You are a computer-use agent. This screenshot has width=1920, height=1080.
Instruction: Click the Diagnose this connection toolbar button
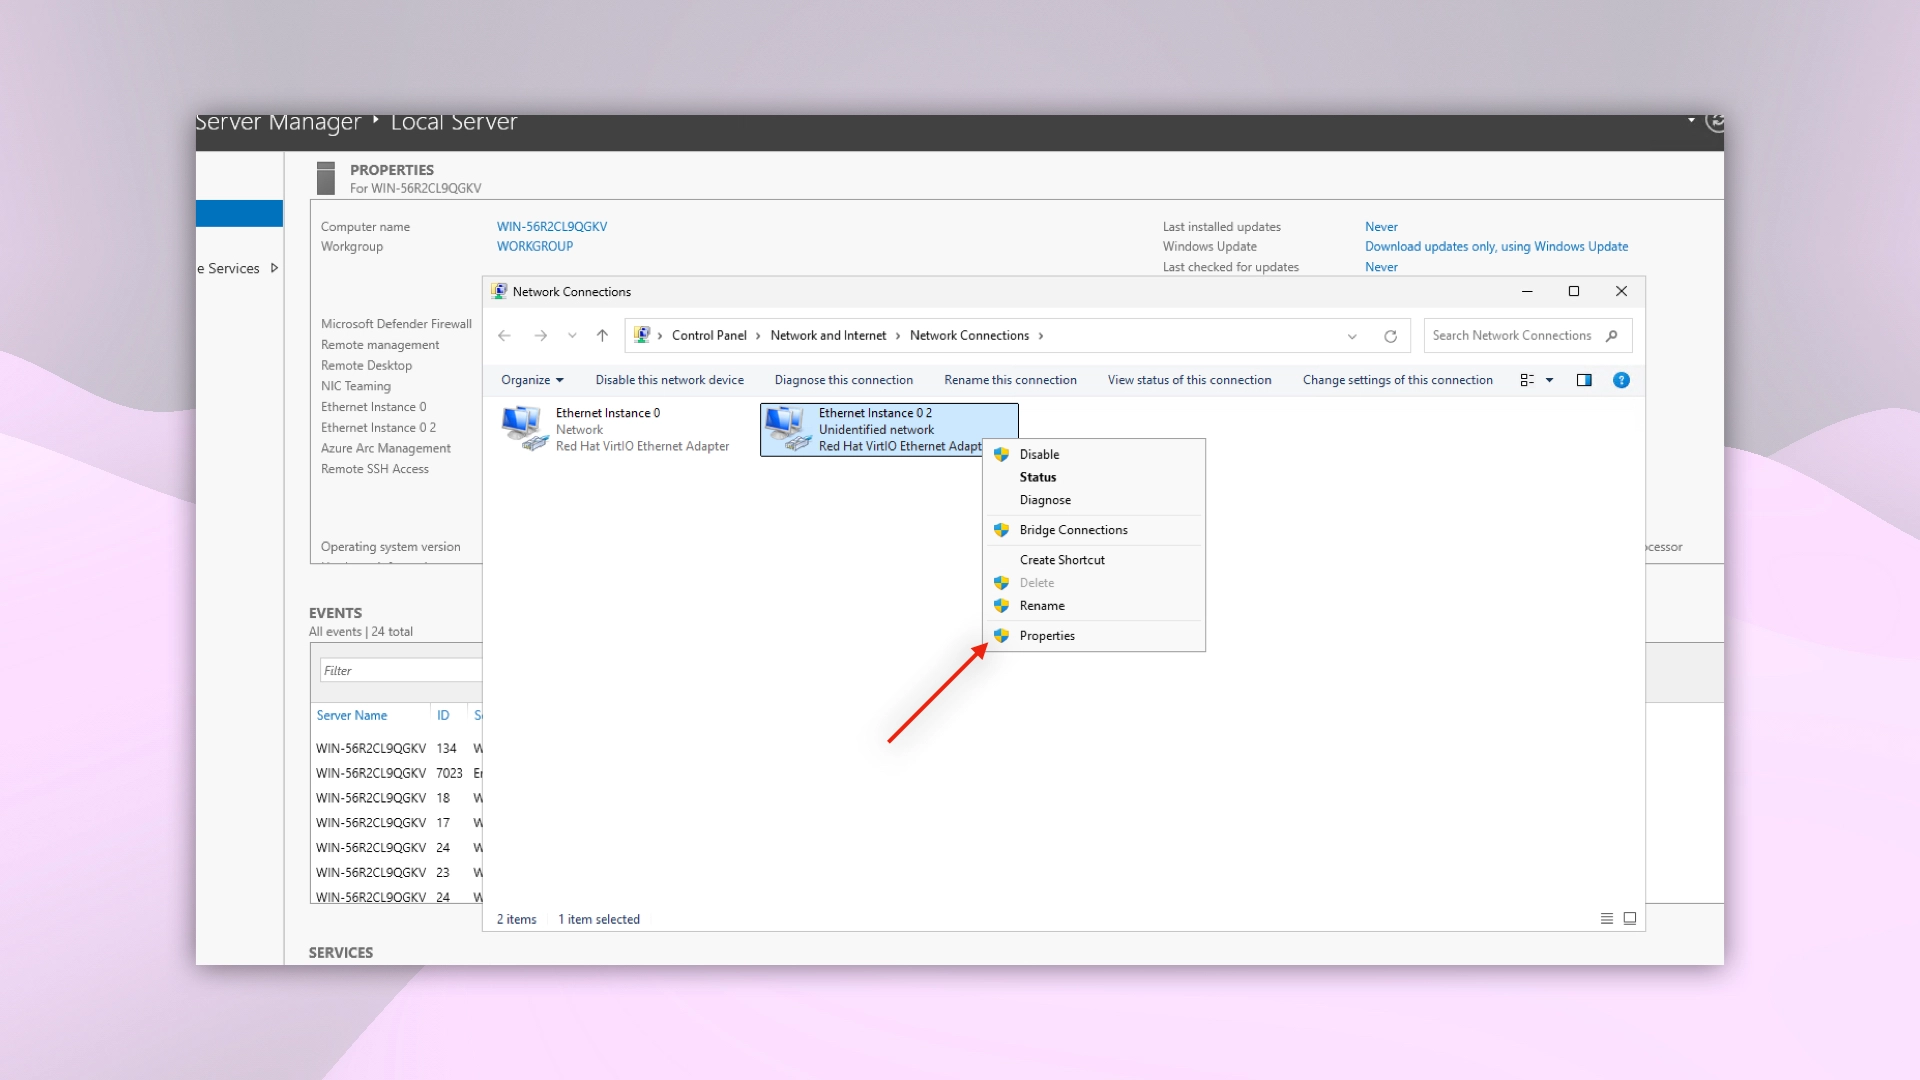click(844, 380)
